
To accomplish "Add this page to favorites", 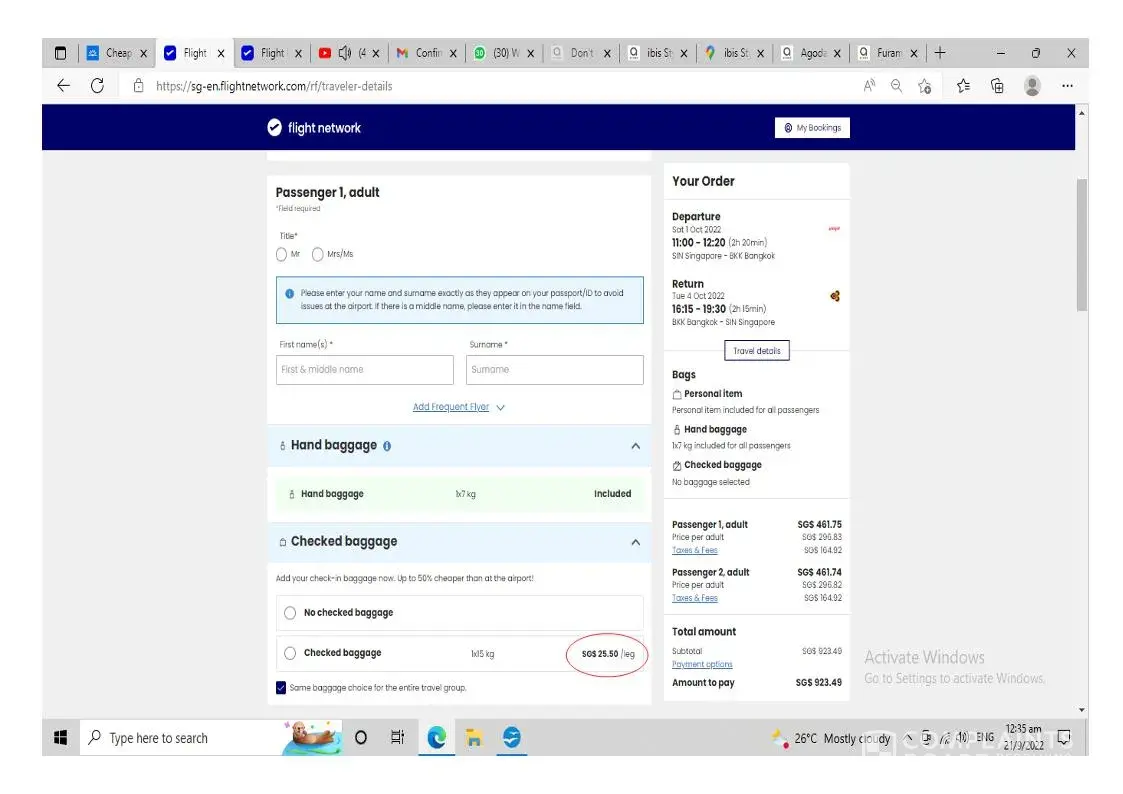I will [924, 86].
